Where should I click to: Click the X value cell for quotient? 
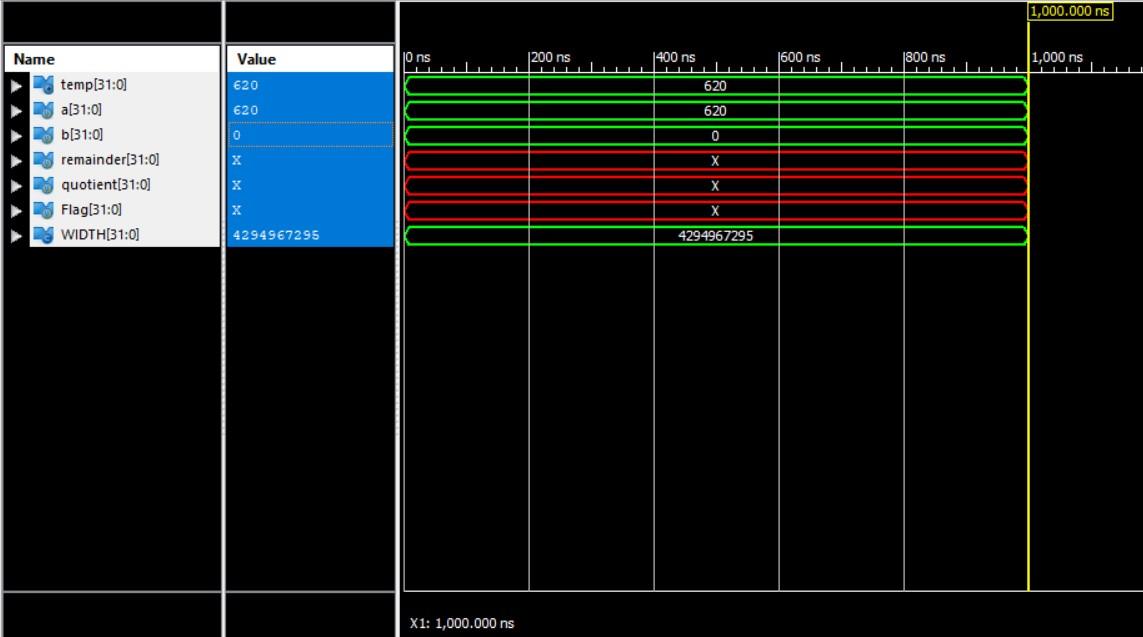(311, 185)
